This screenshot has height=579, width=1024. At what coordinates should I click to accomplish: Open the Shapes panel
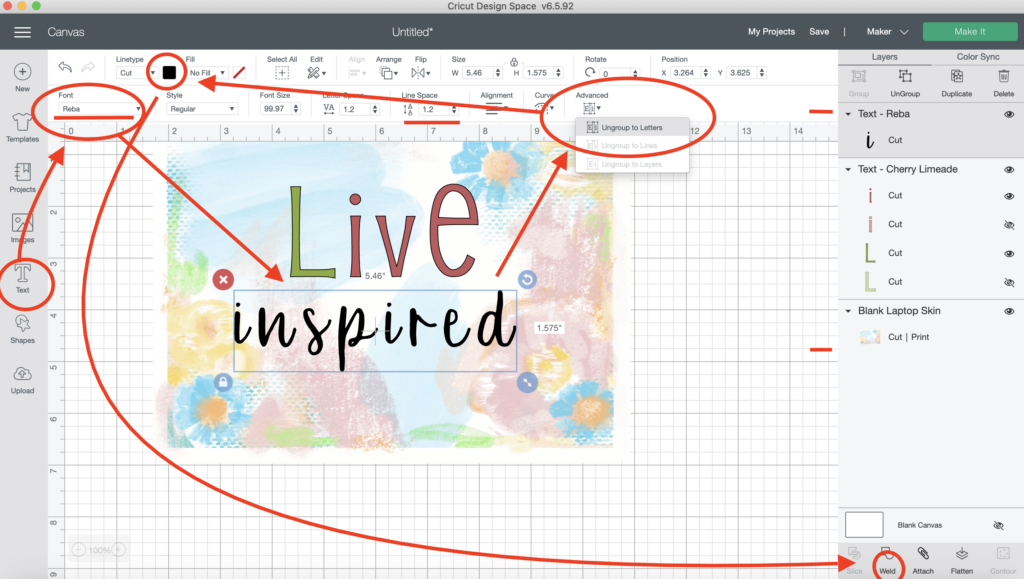tap(22, 329)
